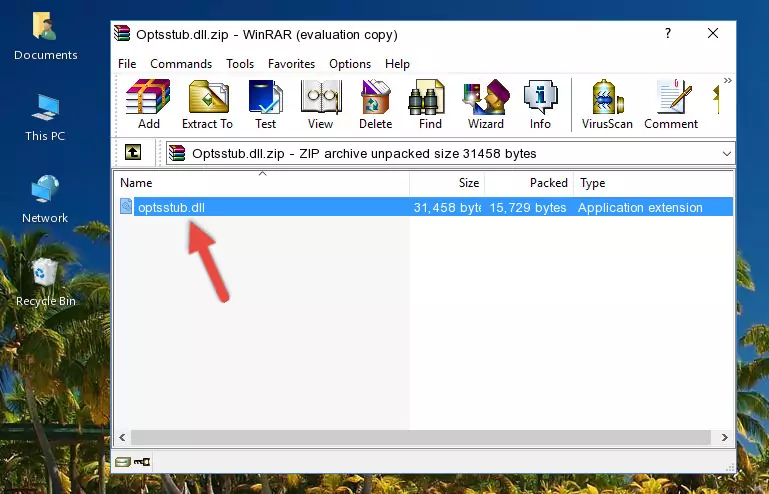This screenshot has width=769, height=494.
Task: Run the Test archive tool
Action: coord(265,104)
